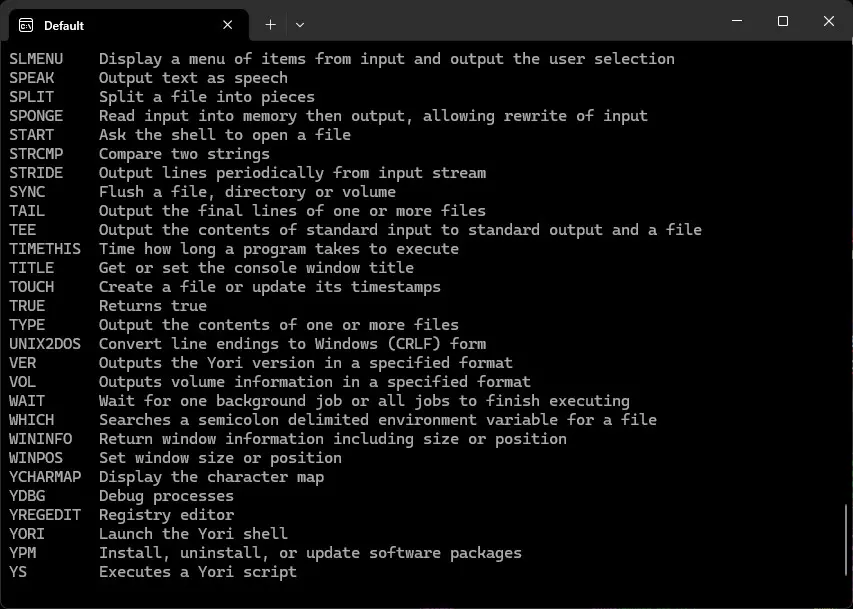Minimize the terminal window
This screenshot has width=853, height=609.
[x=736, y=20]
